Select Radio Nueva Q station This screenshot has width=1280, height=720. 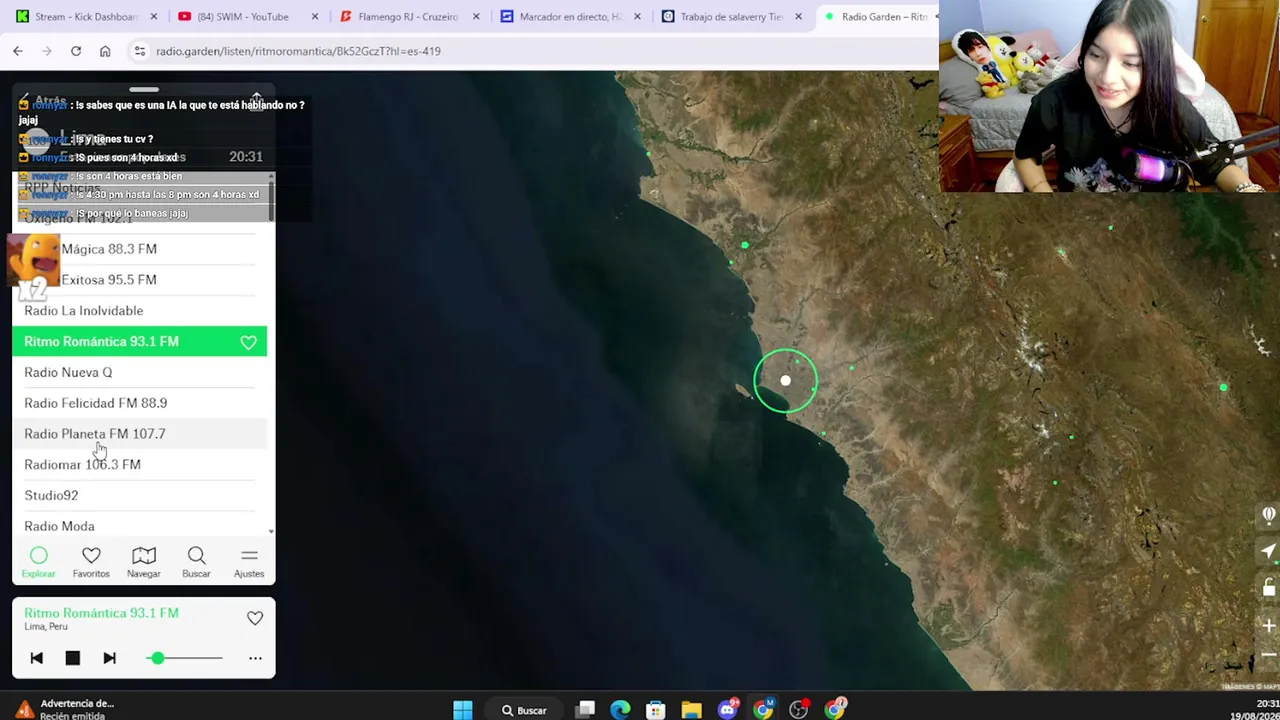coord(140,372)
